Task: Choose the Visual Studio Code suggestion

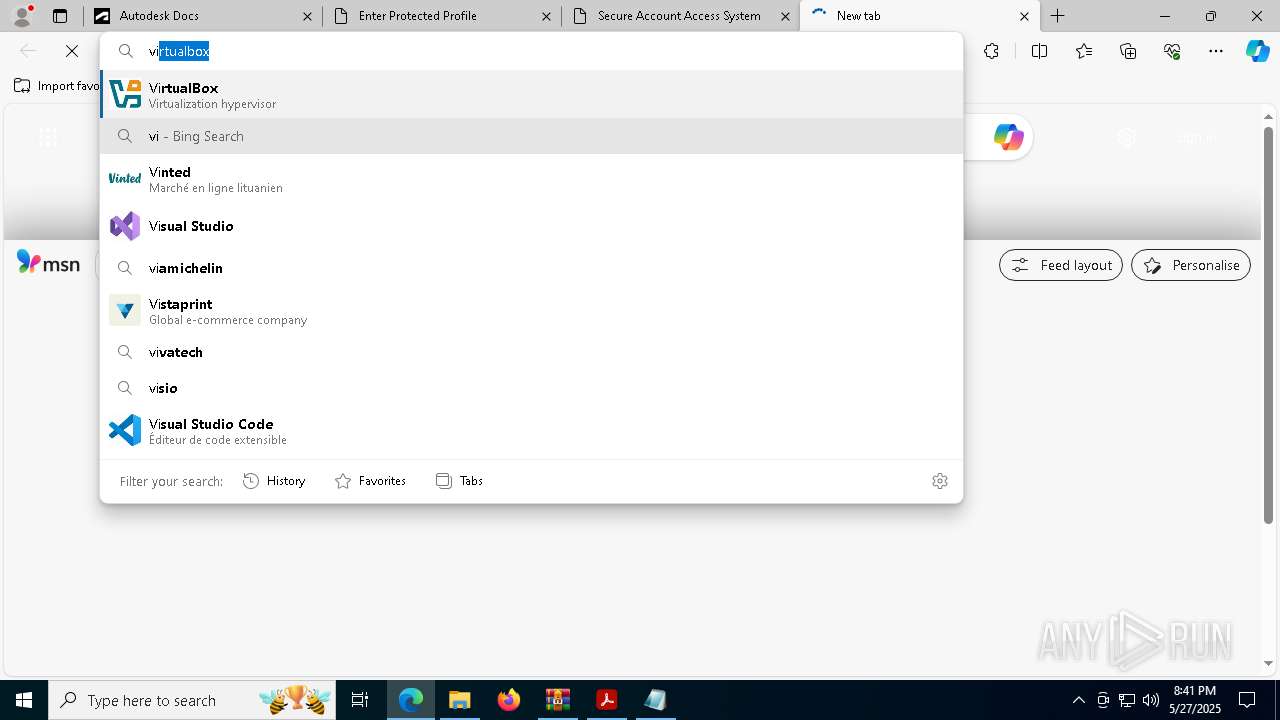Action: point(531,431)
